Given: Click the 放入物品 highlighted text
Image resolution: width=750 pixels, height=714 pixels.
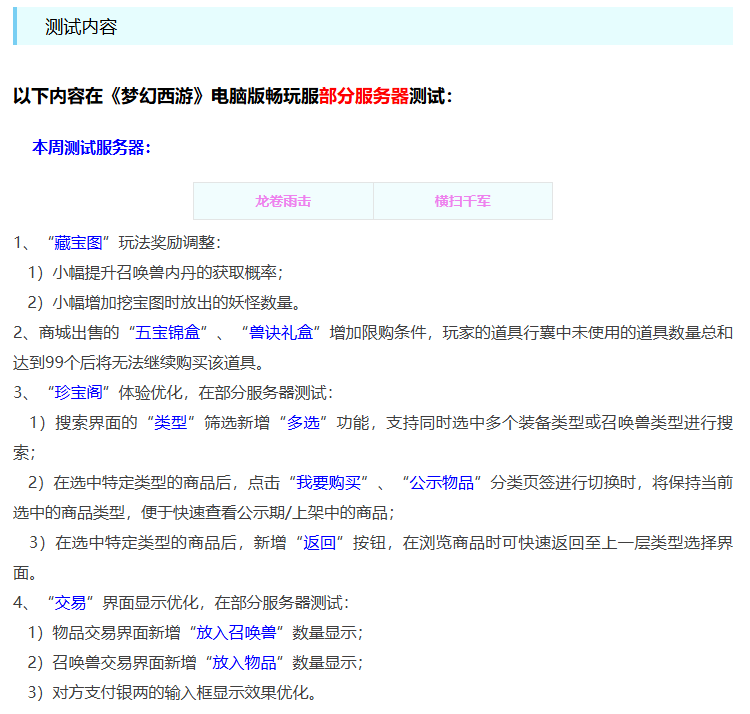Looking at the screenshot, I should pos(243,663).
